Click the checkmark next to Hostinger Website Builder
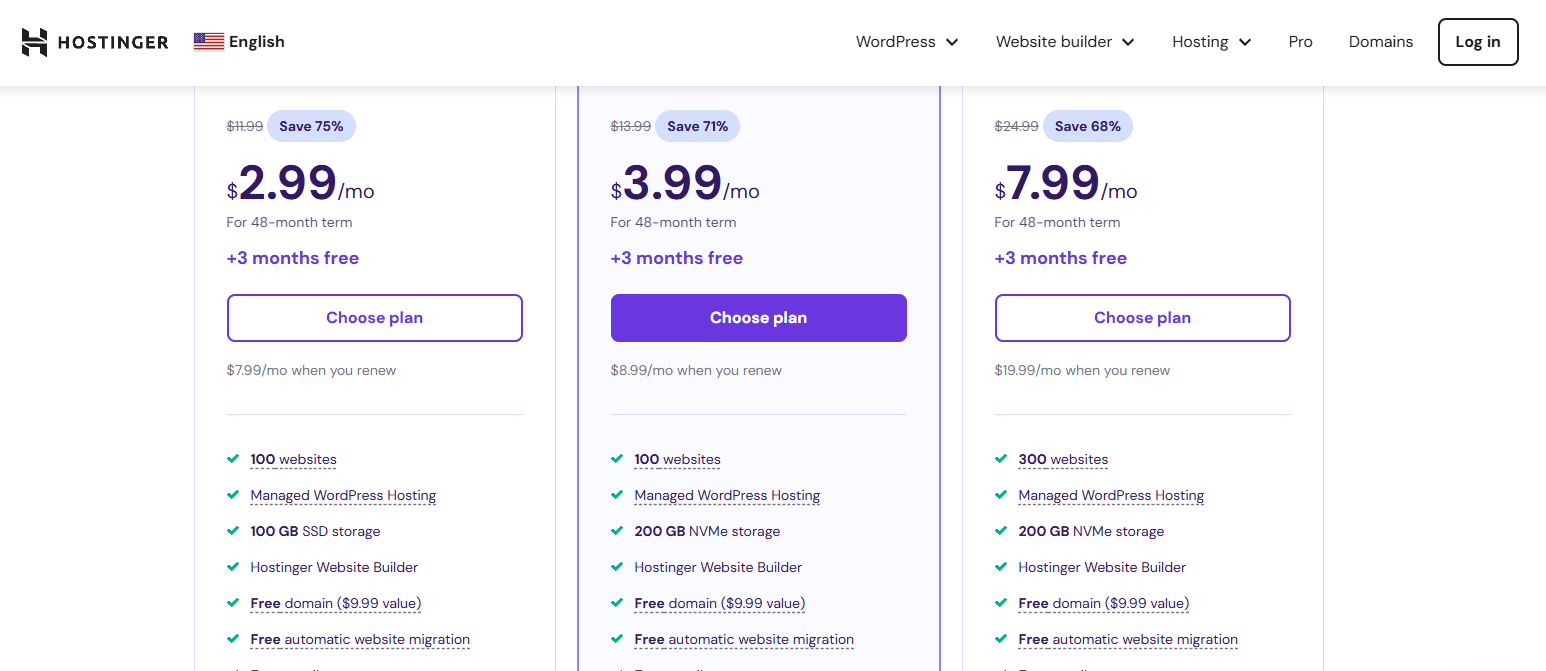Viewport: 1546px width, 671px height. click(x=232, y=567)
